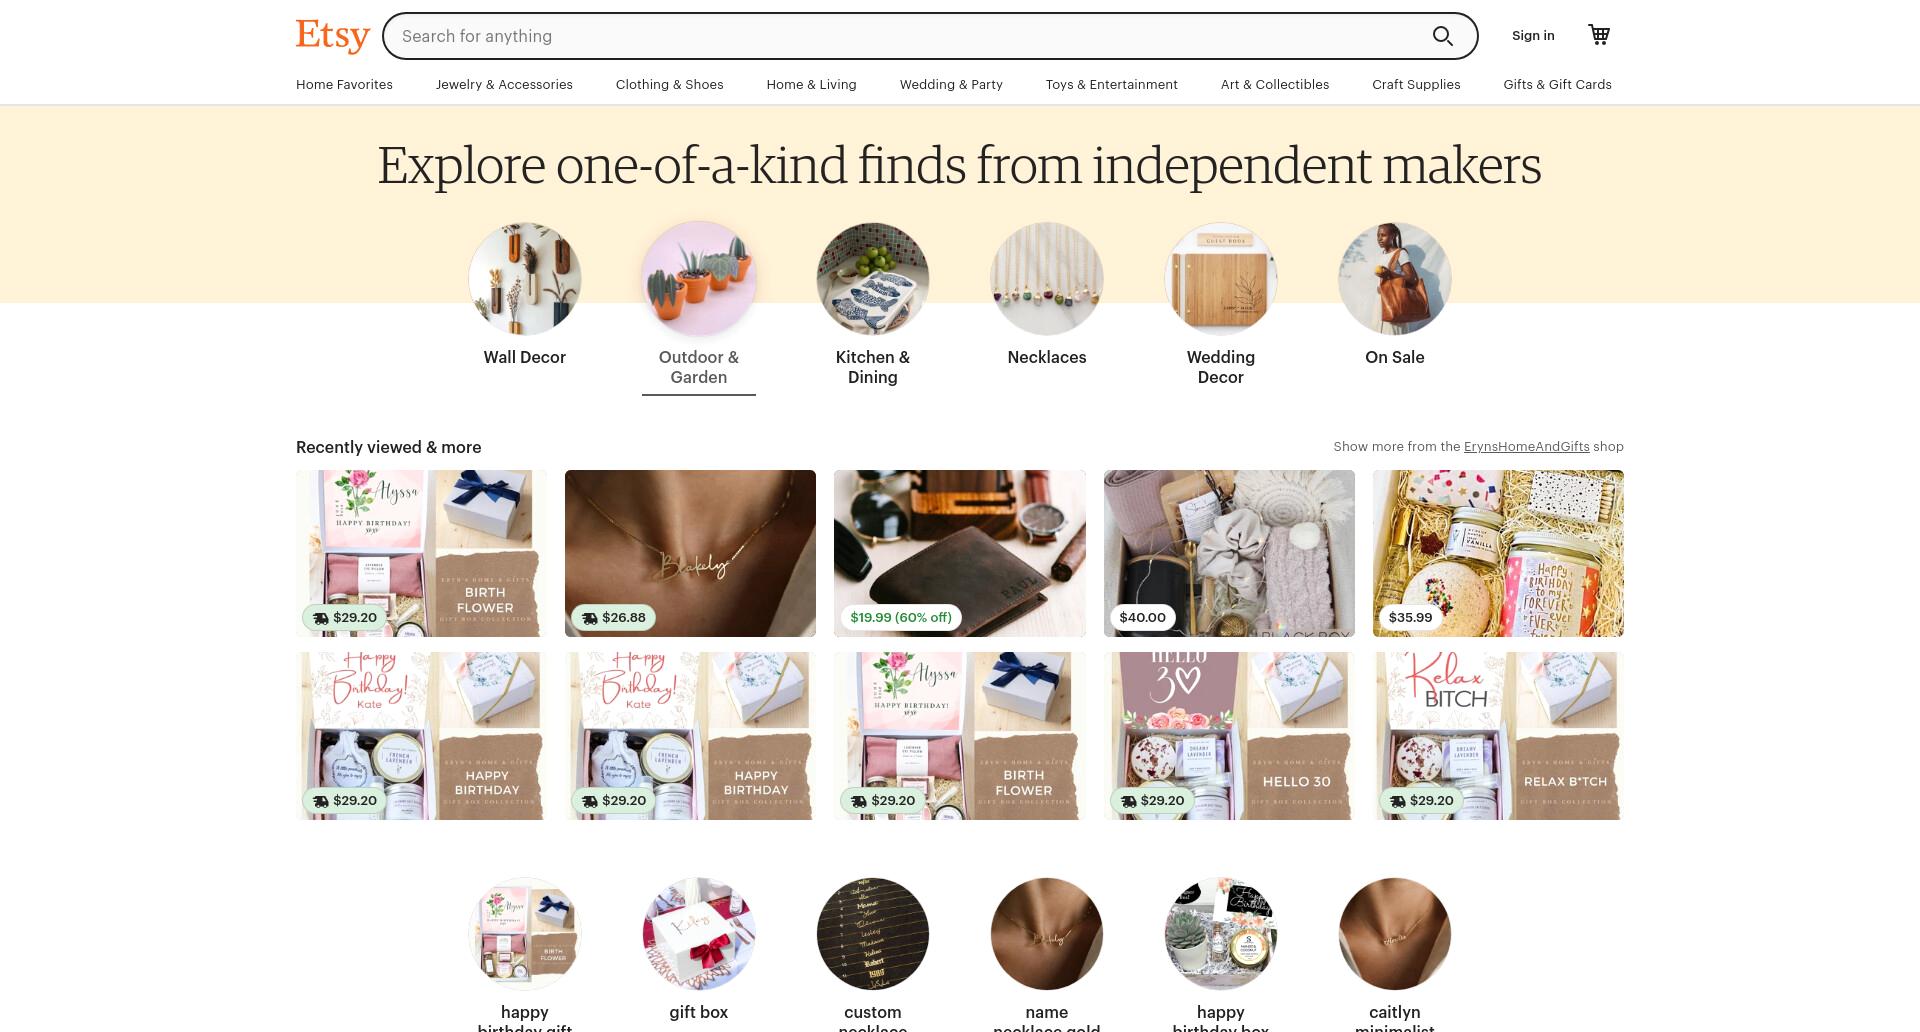Image resolution: width=1920 pixels, height=1032 pixels.
Task: Open the Wedding Decor category circle
Action: [x=1221, y=279]
